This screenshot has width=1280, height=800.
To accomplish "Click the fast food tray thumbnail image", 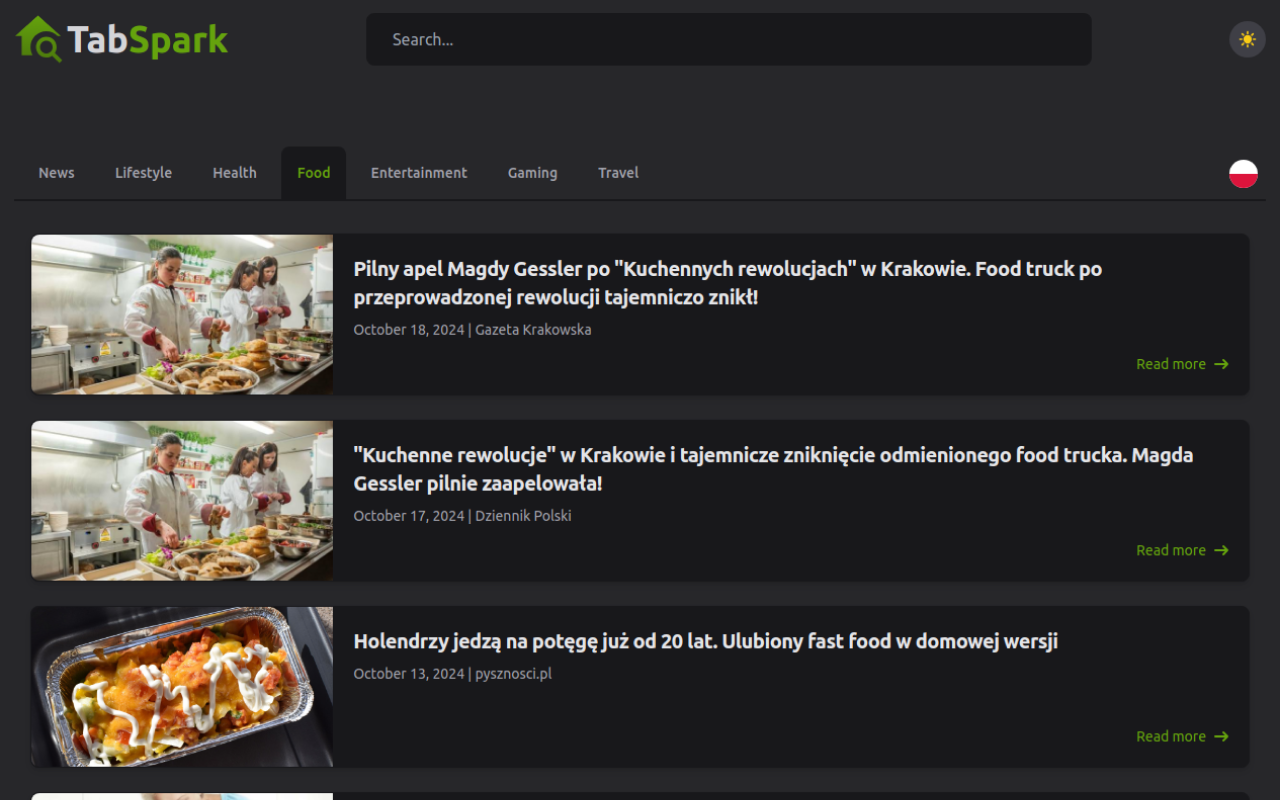I will pos(181,686).
